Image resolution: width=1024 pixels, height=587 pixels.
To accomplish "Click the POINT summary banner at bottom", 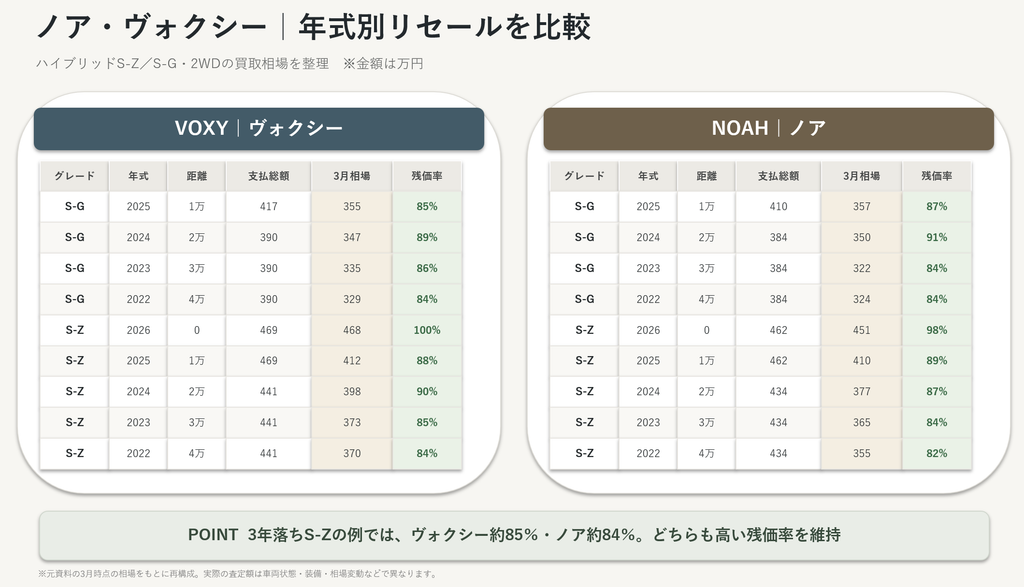I will coord(514,535).
